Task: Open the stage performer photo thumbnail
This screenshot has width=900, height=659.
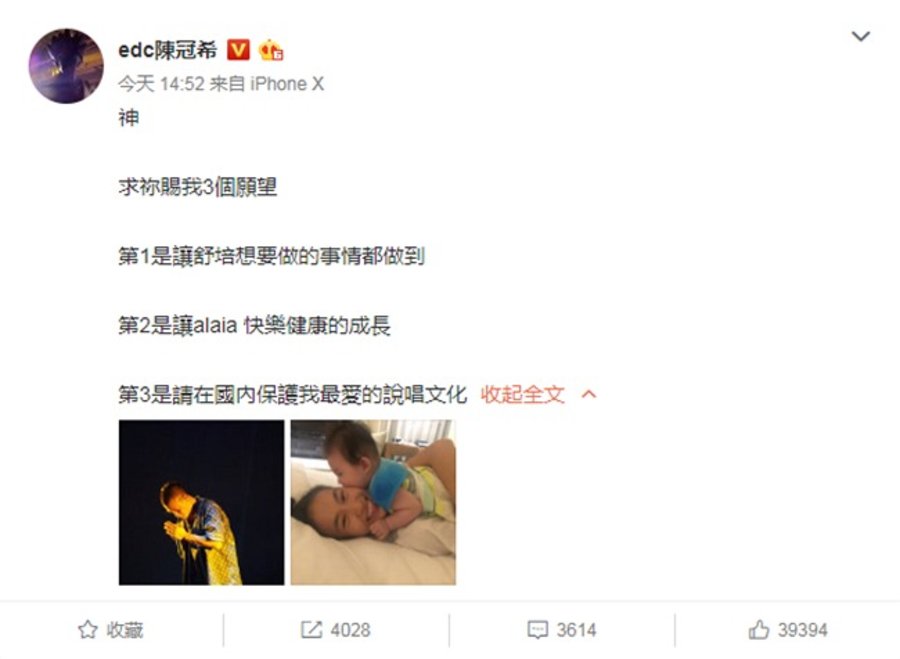Action: pos(201,502)
